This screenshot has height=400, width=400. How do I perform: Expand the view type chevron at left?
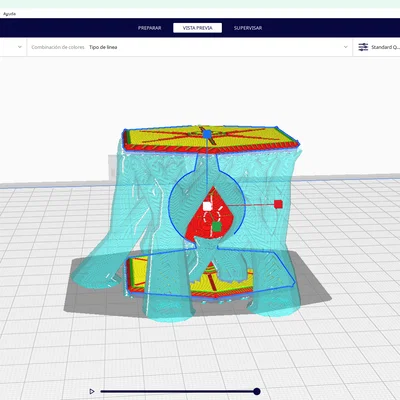point(20,47)
